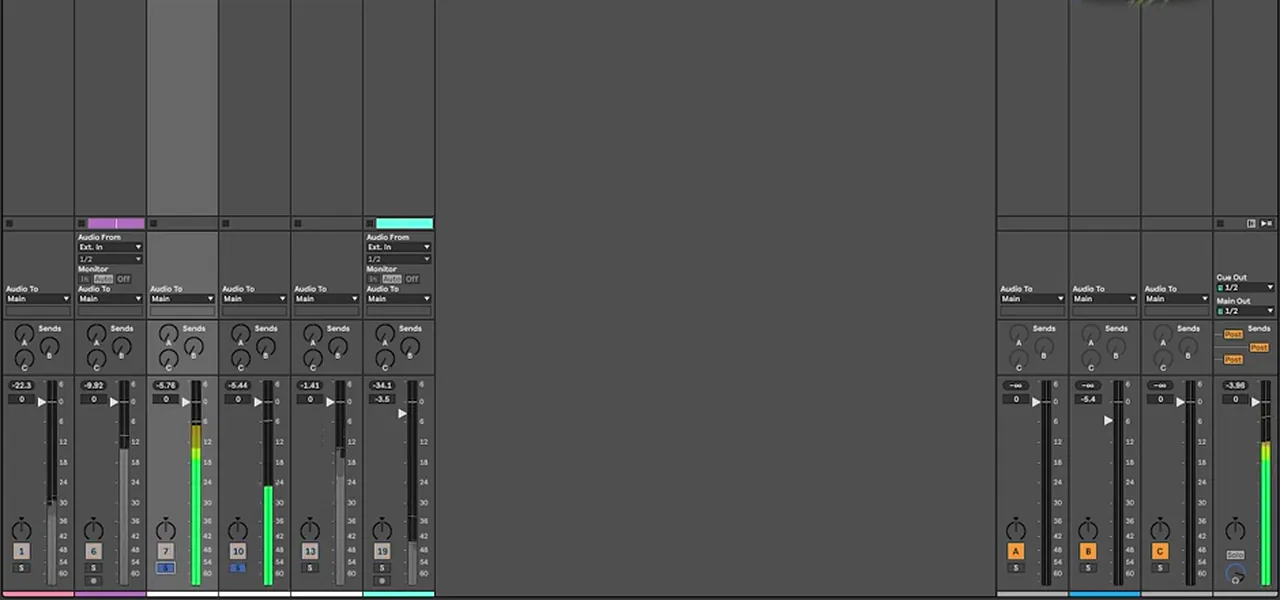Reset the -22.3 peak level on track 1

[21, 385]
